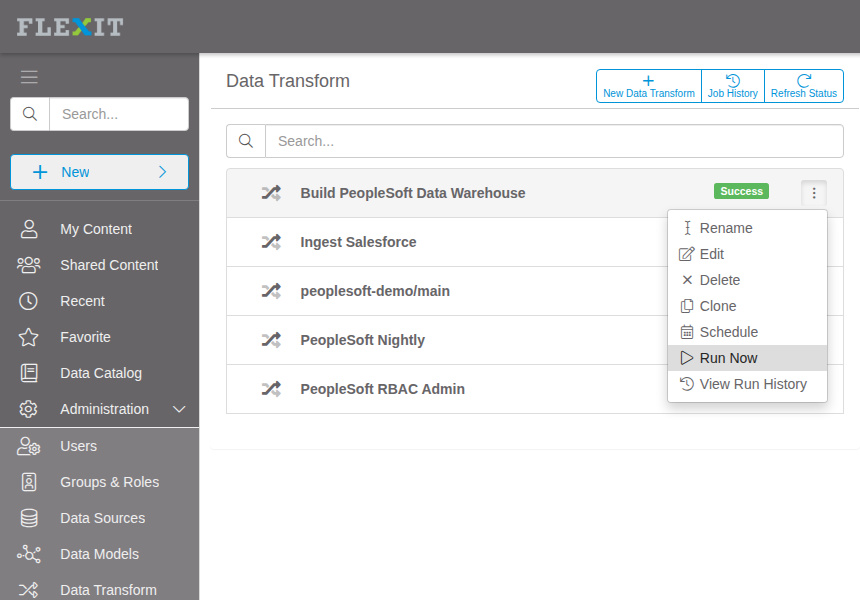Expand the New button arrow

tap(162, 172)
